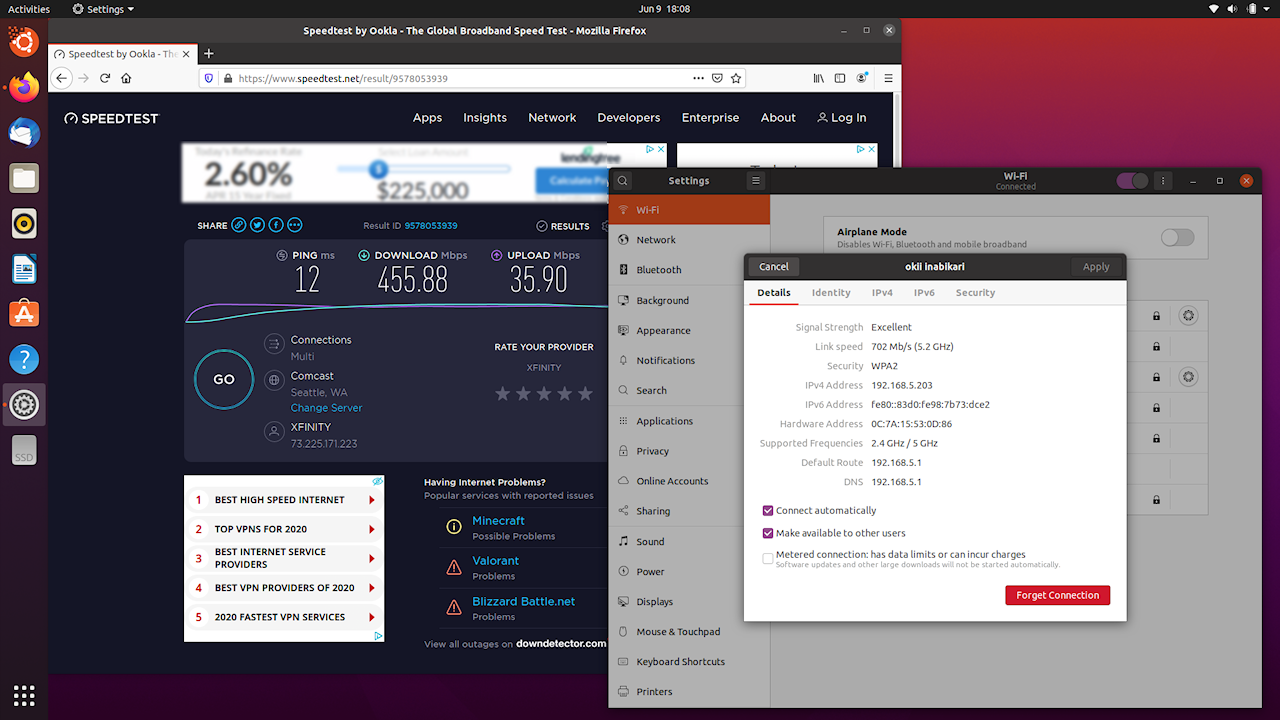This screenshot has height=720, width=1280.
Task: Enable the Airplane Mode switch
Action: pos(1178,237)
